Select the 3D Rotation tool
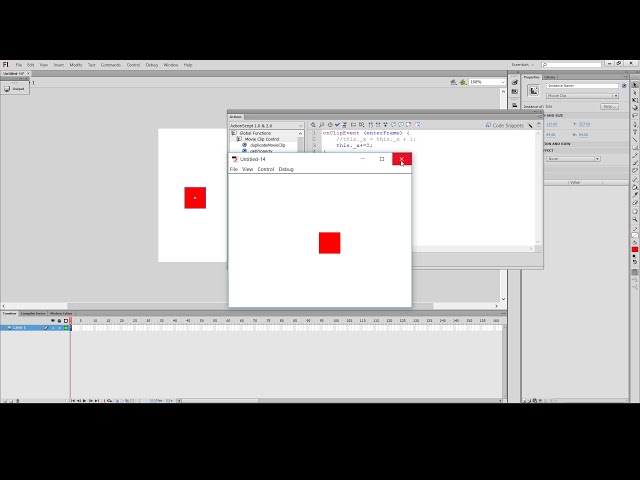The image size is (640, 480). 635,108
